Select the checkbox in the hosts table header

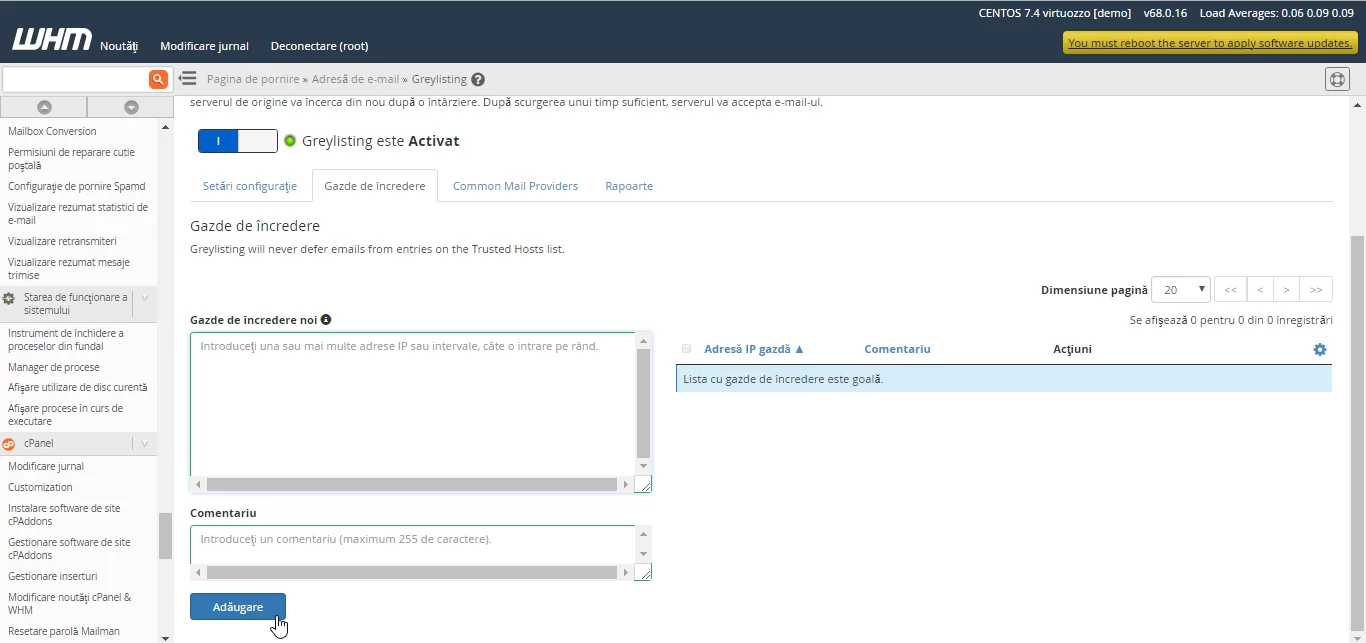coord(686,348)
